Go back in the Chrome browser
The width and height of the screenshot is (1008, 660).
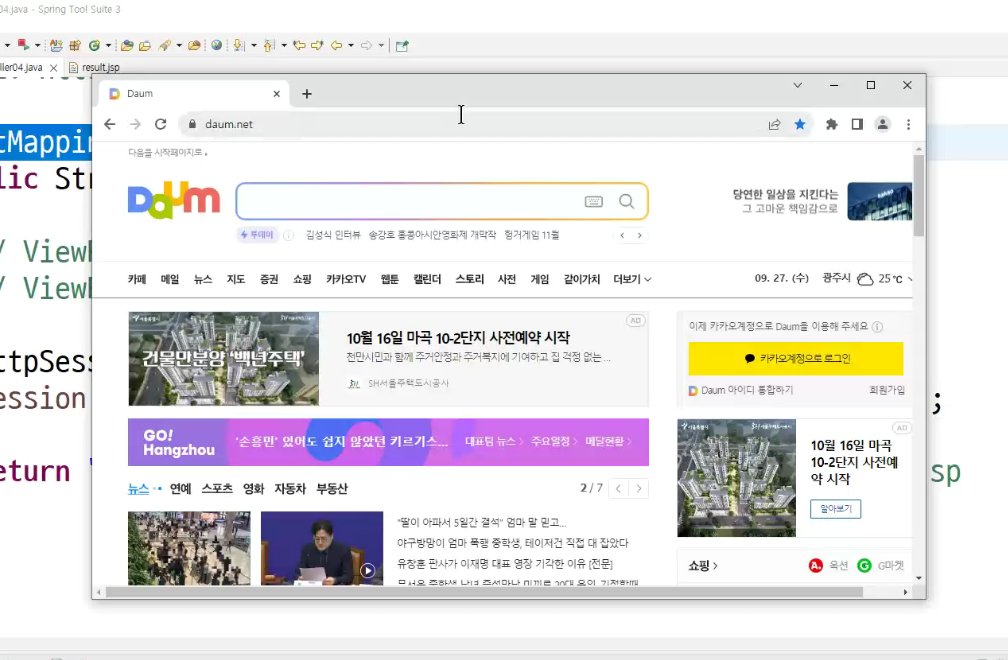pyautogui.click(x=110, y=124)
